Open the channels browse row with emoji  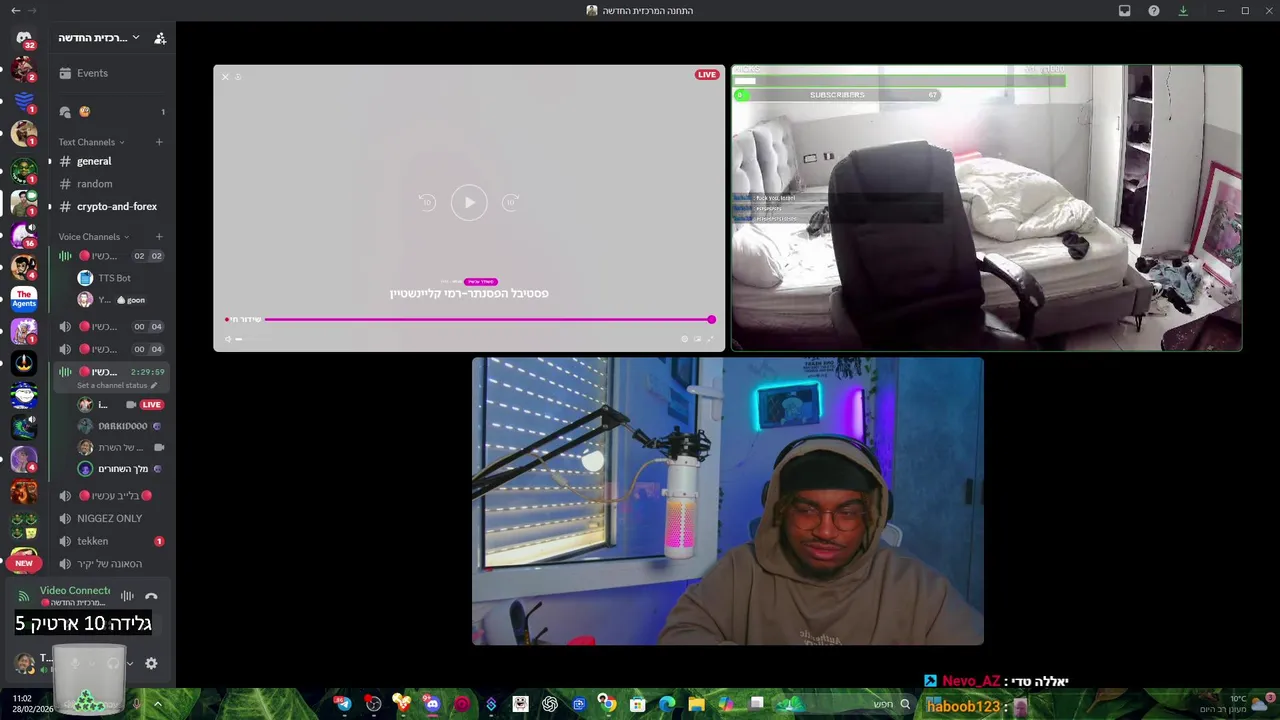112,112
